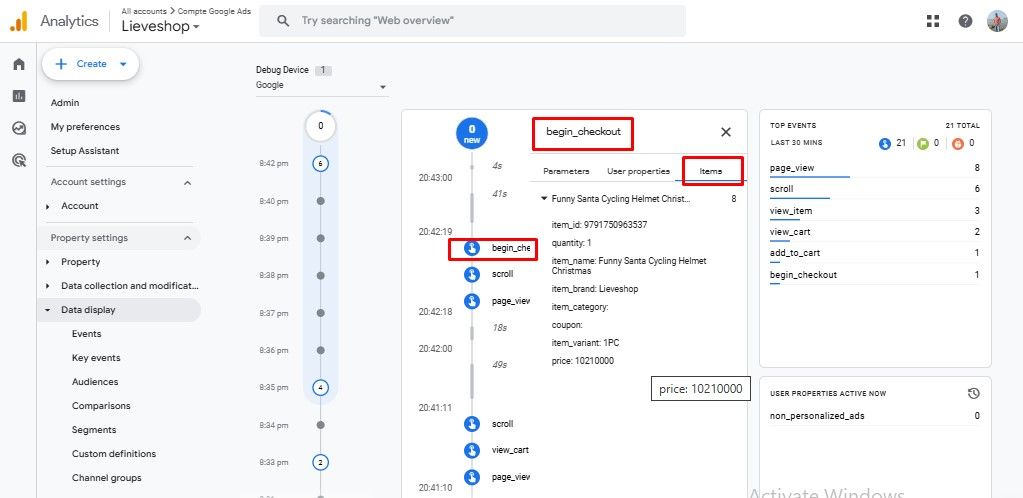
Task: Select the 8:42 pm timeline marker
Action: point(320,163)
